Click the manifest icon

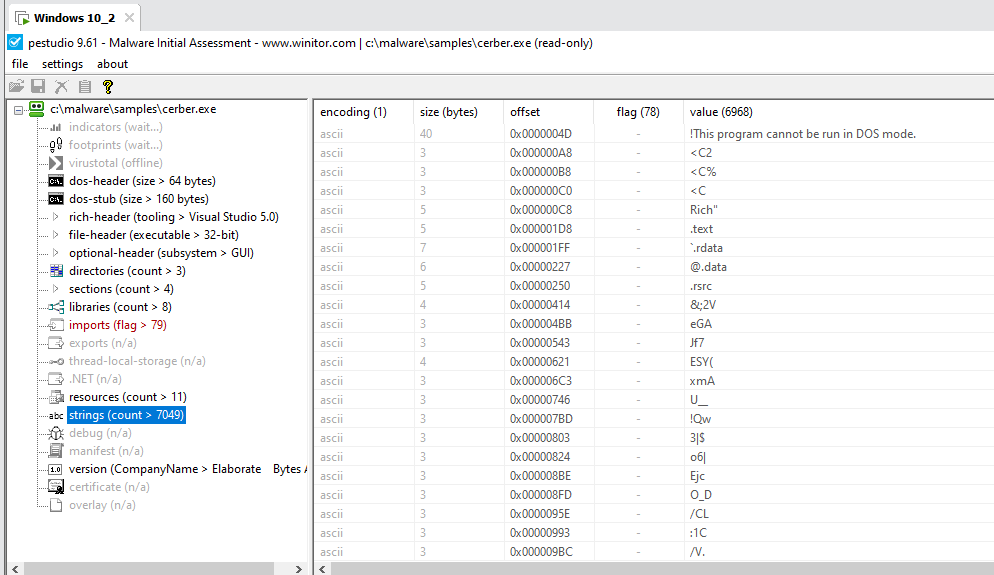[56, 451]
